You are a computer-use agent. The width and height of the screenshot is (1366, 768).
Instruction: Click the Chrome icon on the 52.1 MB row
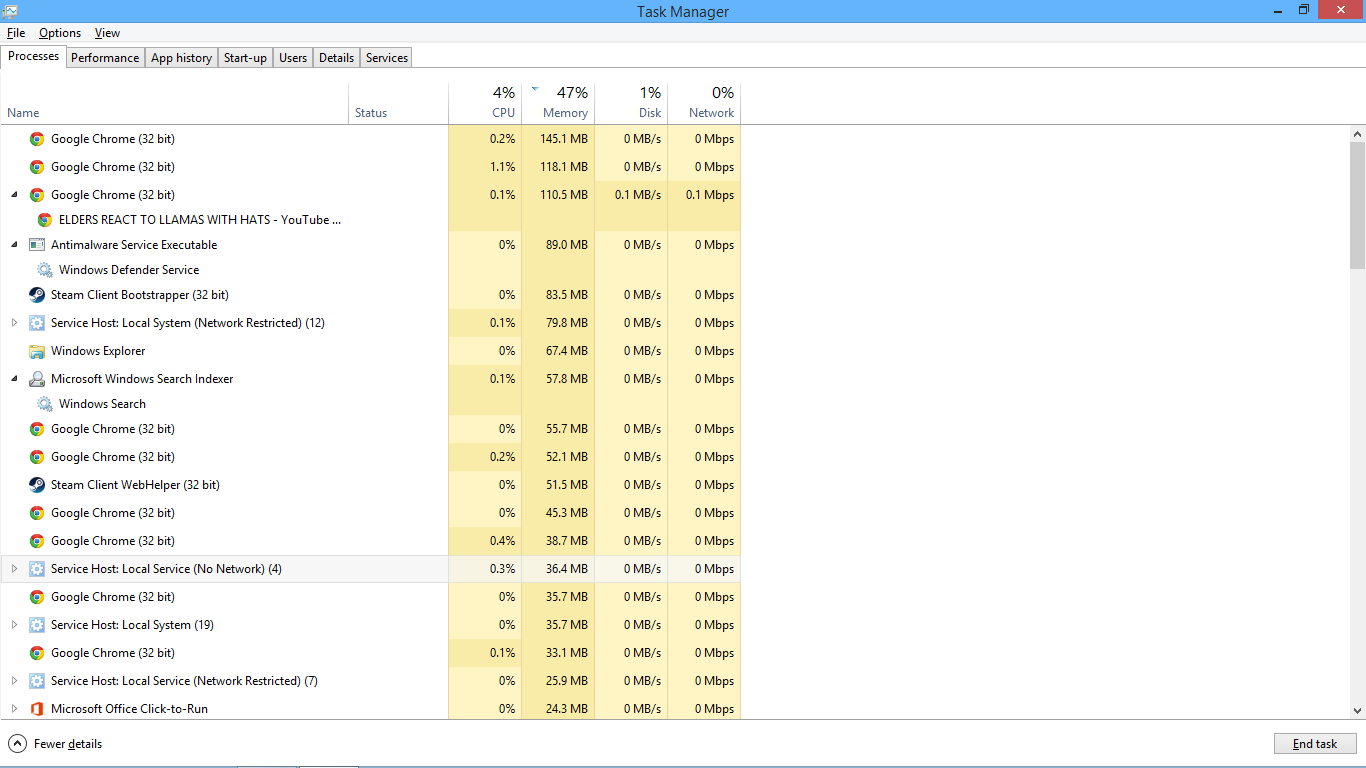[x=37, y=457]
